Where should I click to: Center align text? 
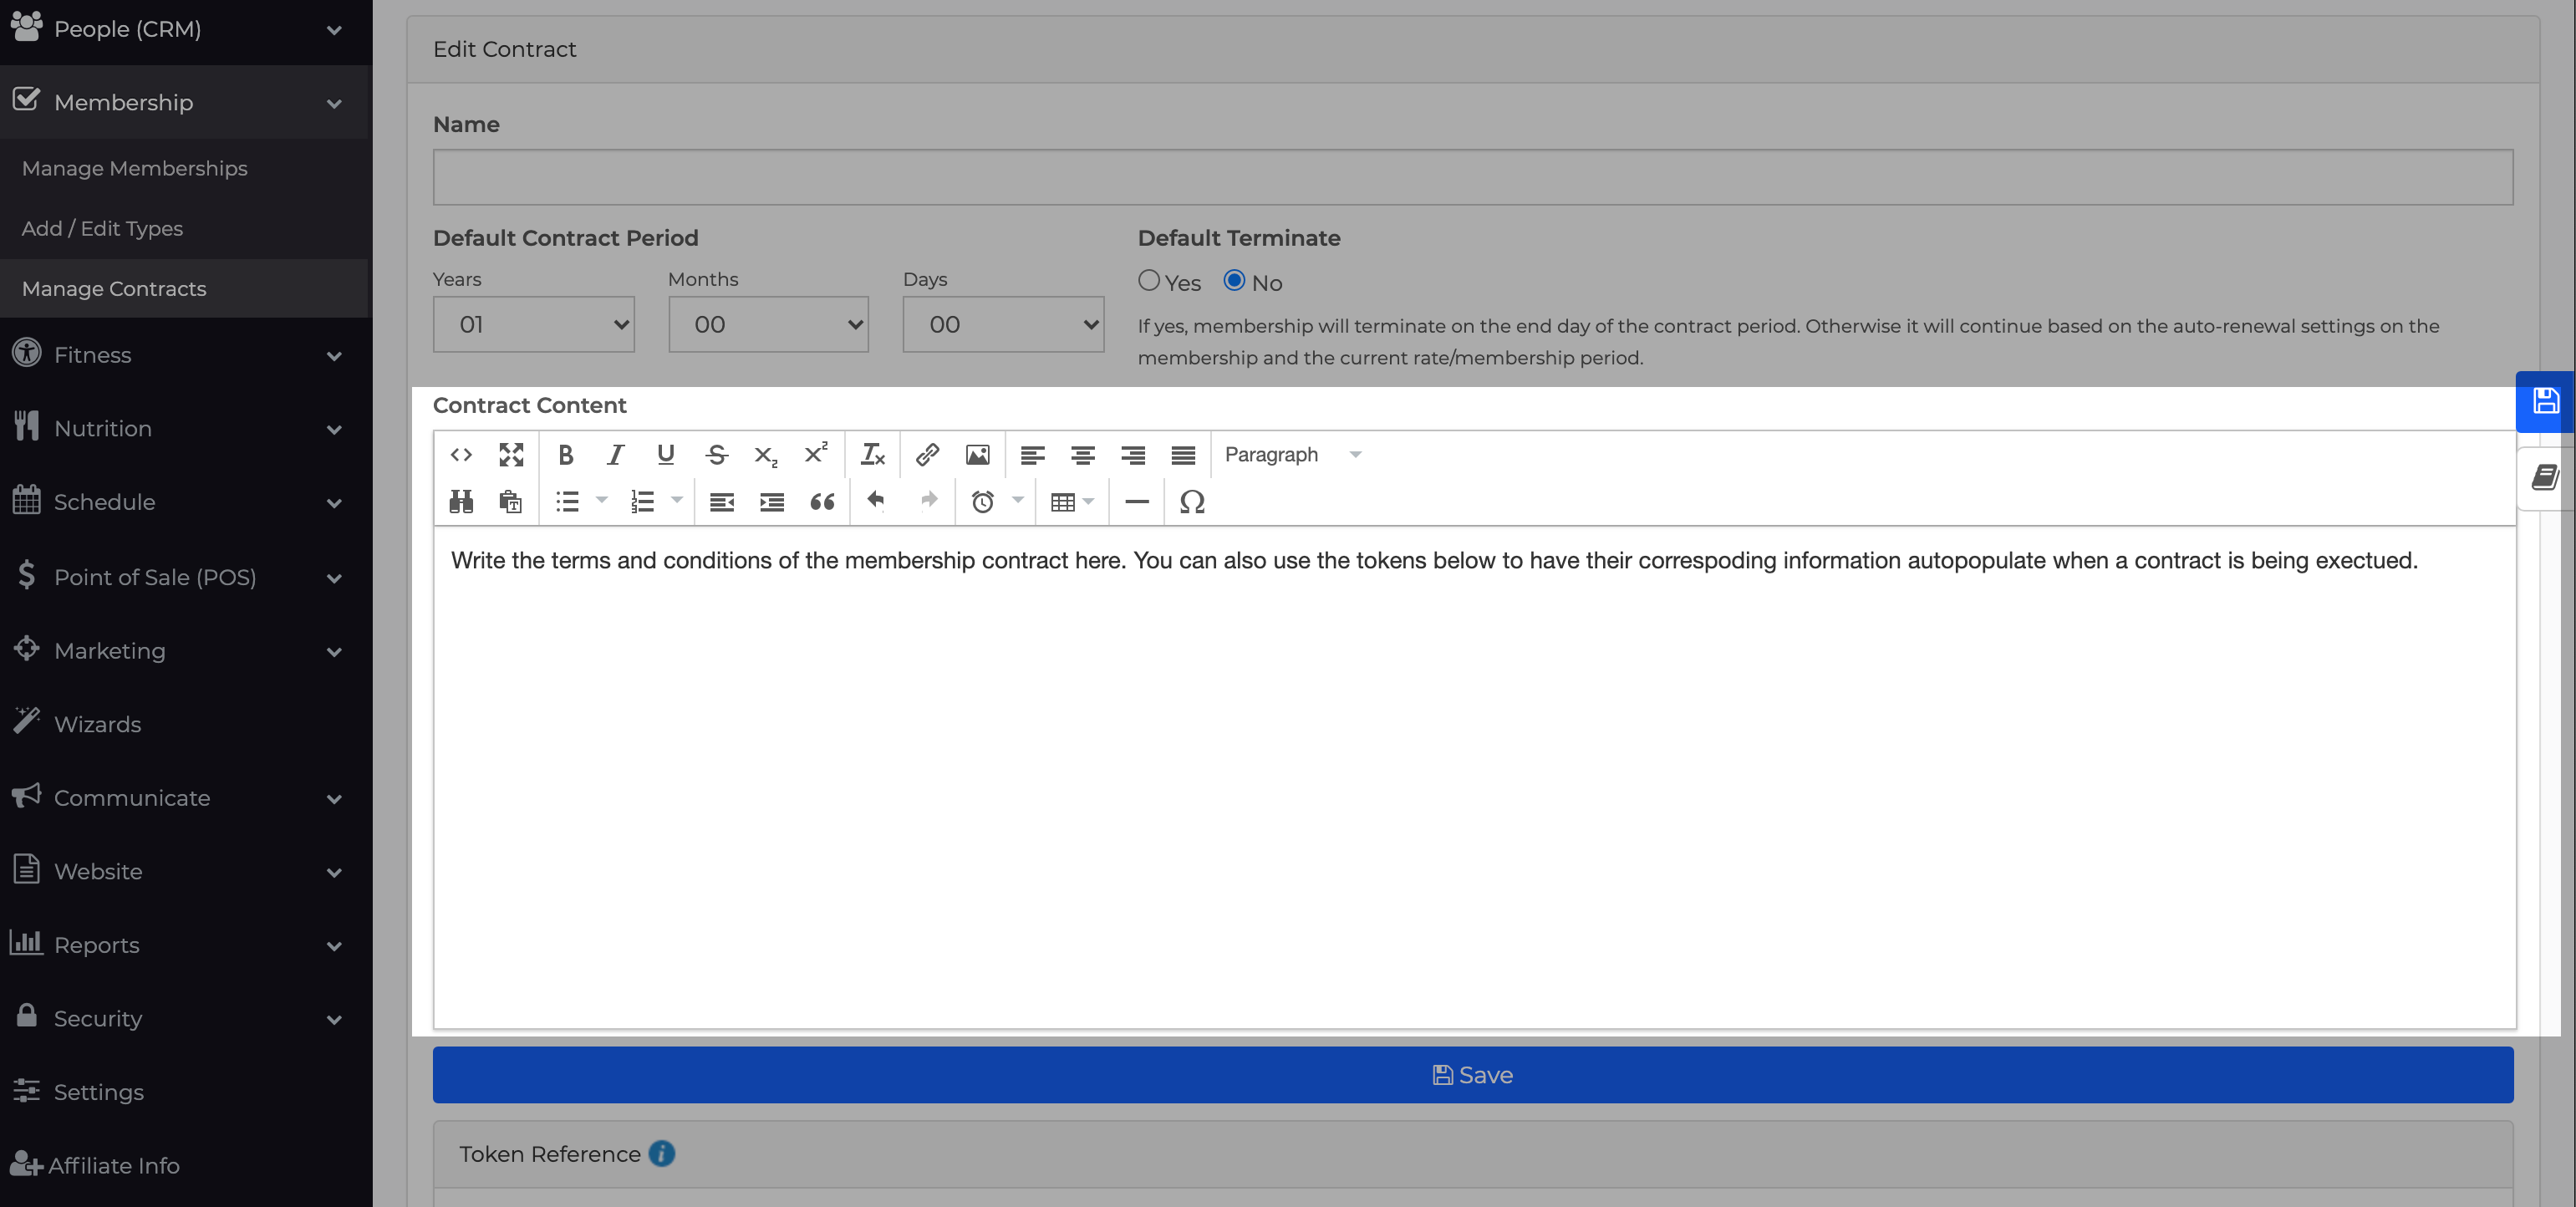1082,455
